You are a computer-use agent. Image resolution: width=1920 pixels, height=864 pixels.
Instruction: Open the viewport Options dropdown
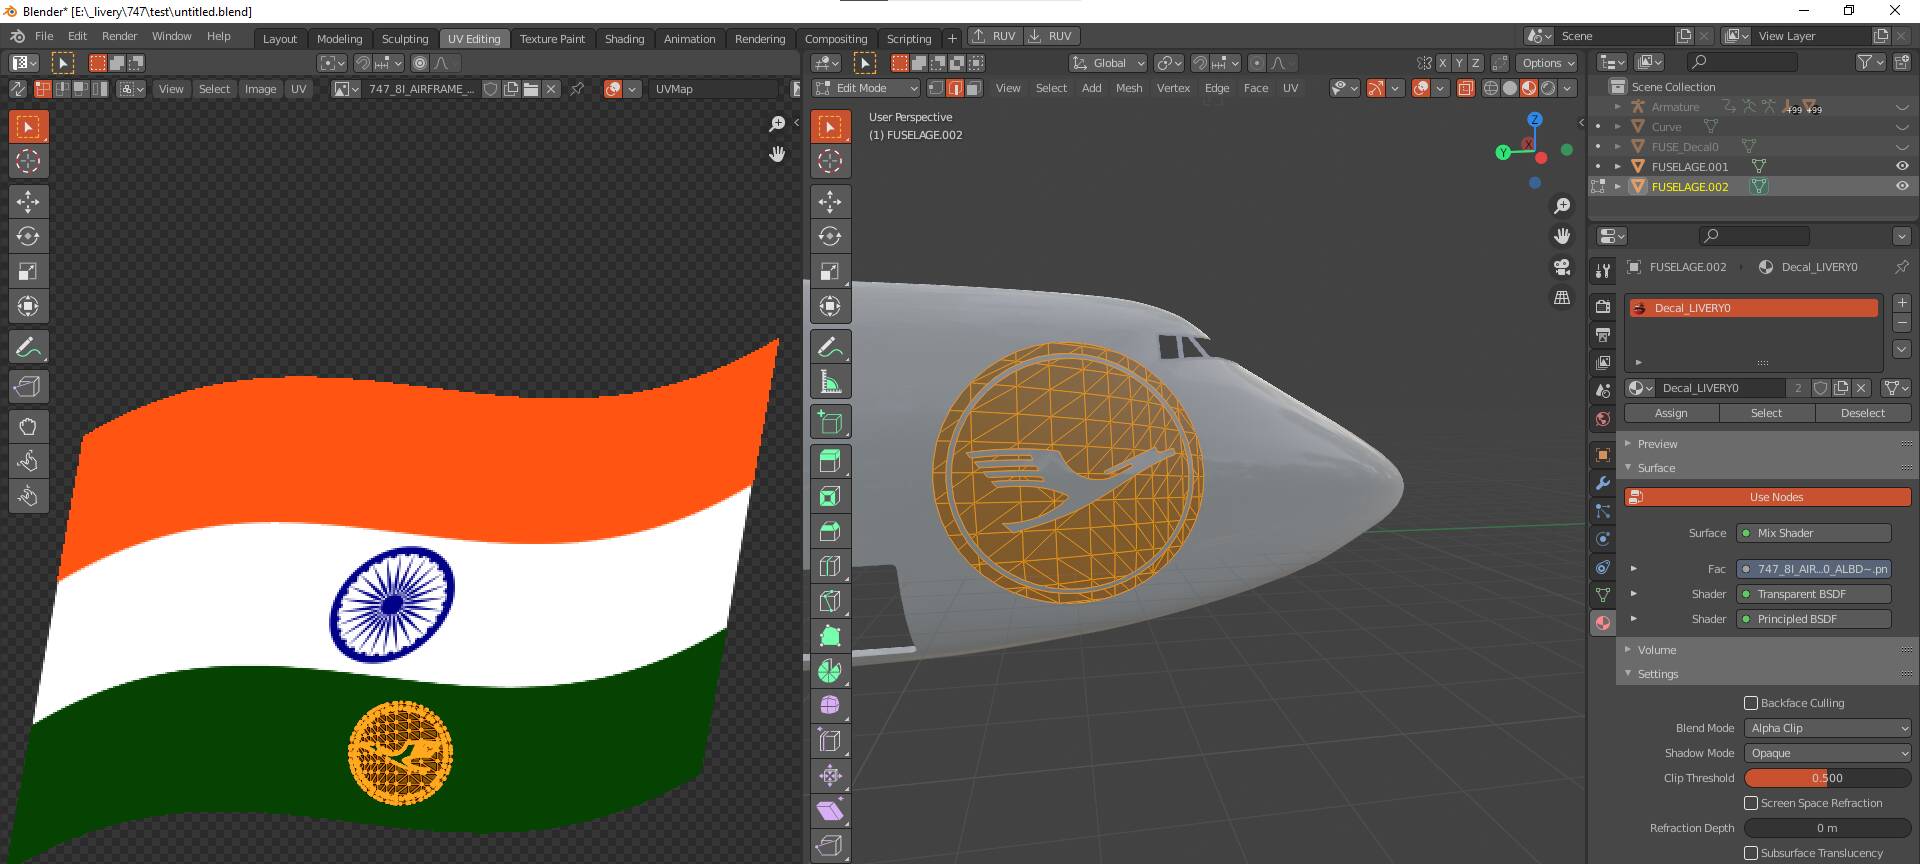point(1548,63)
